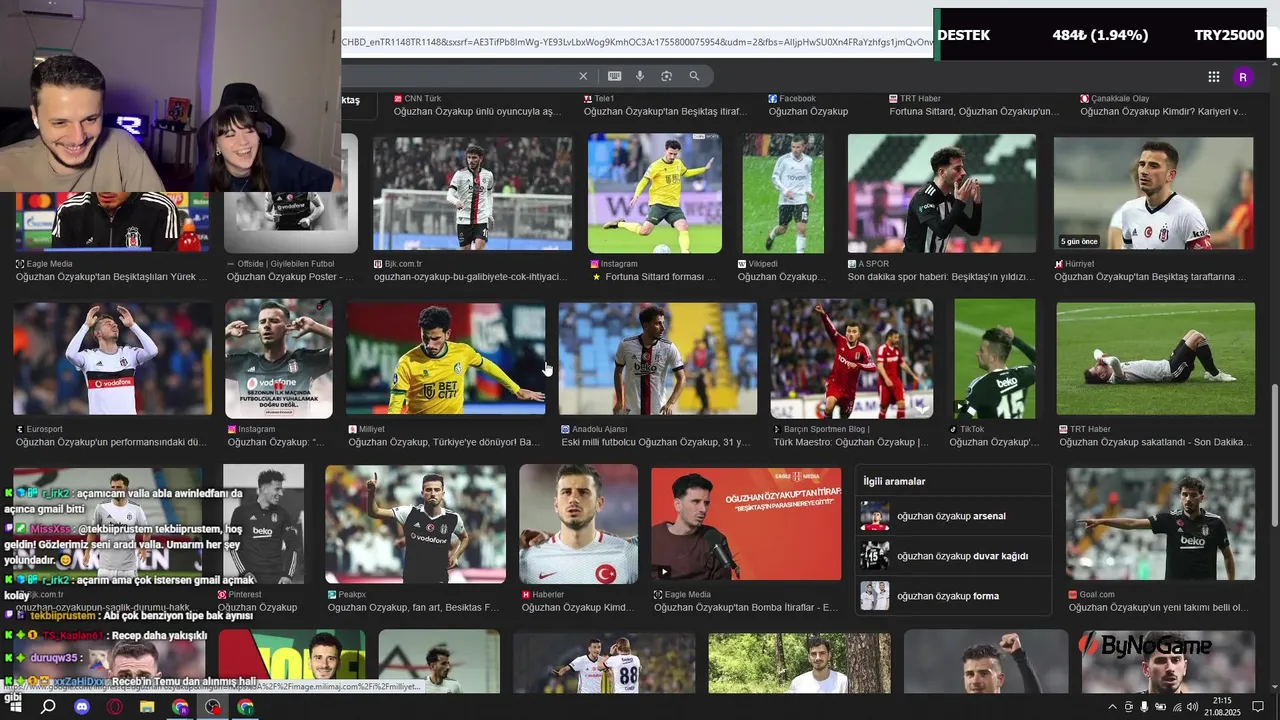
Task: Open File Explorer from the taskbar
Action: (147, 707)
